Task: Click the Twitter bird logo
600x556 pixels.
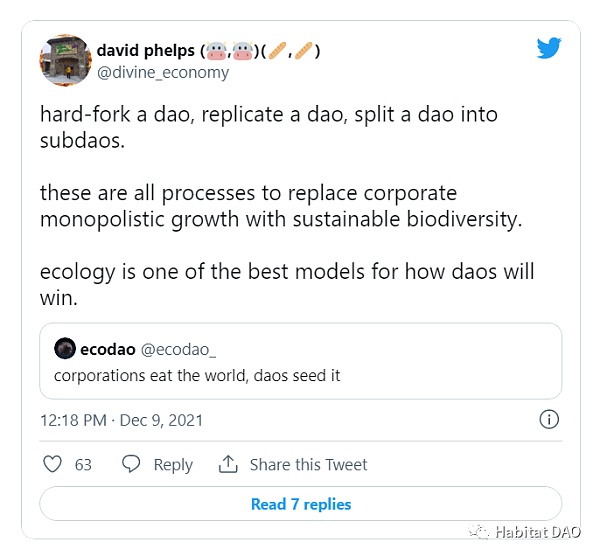Action: coord(549,47)
